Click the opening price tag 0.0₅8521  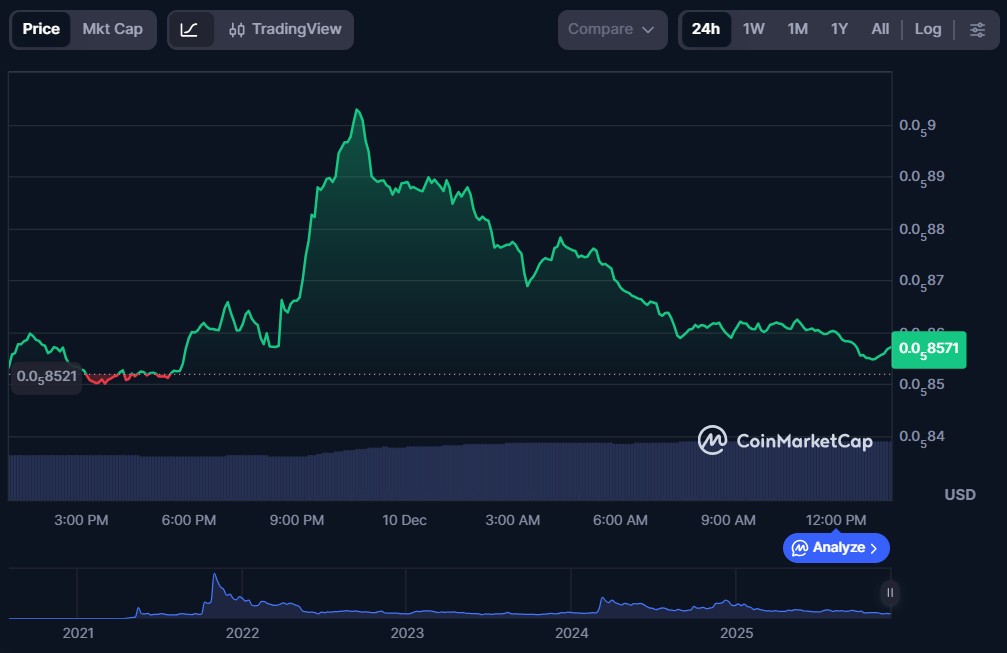[46, 376]
